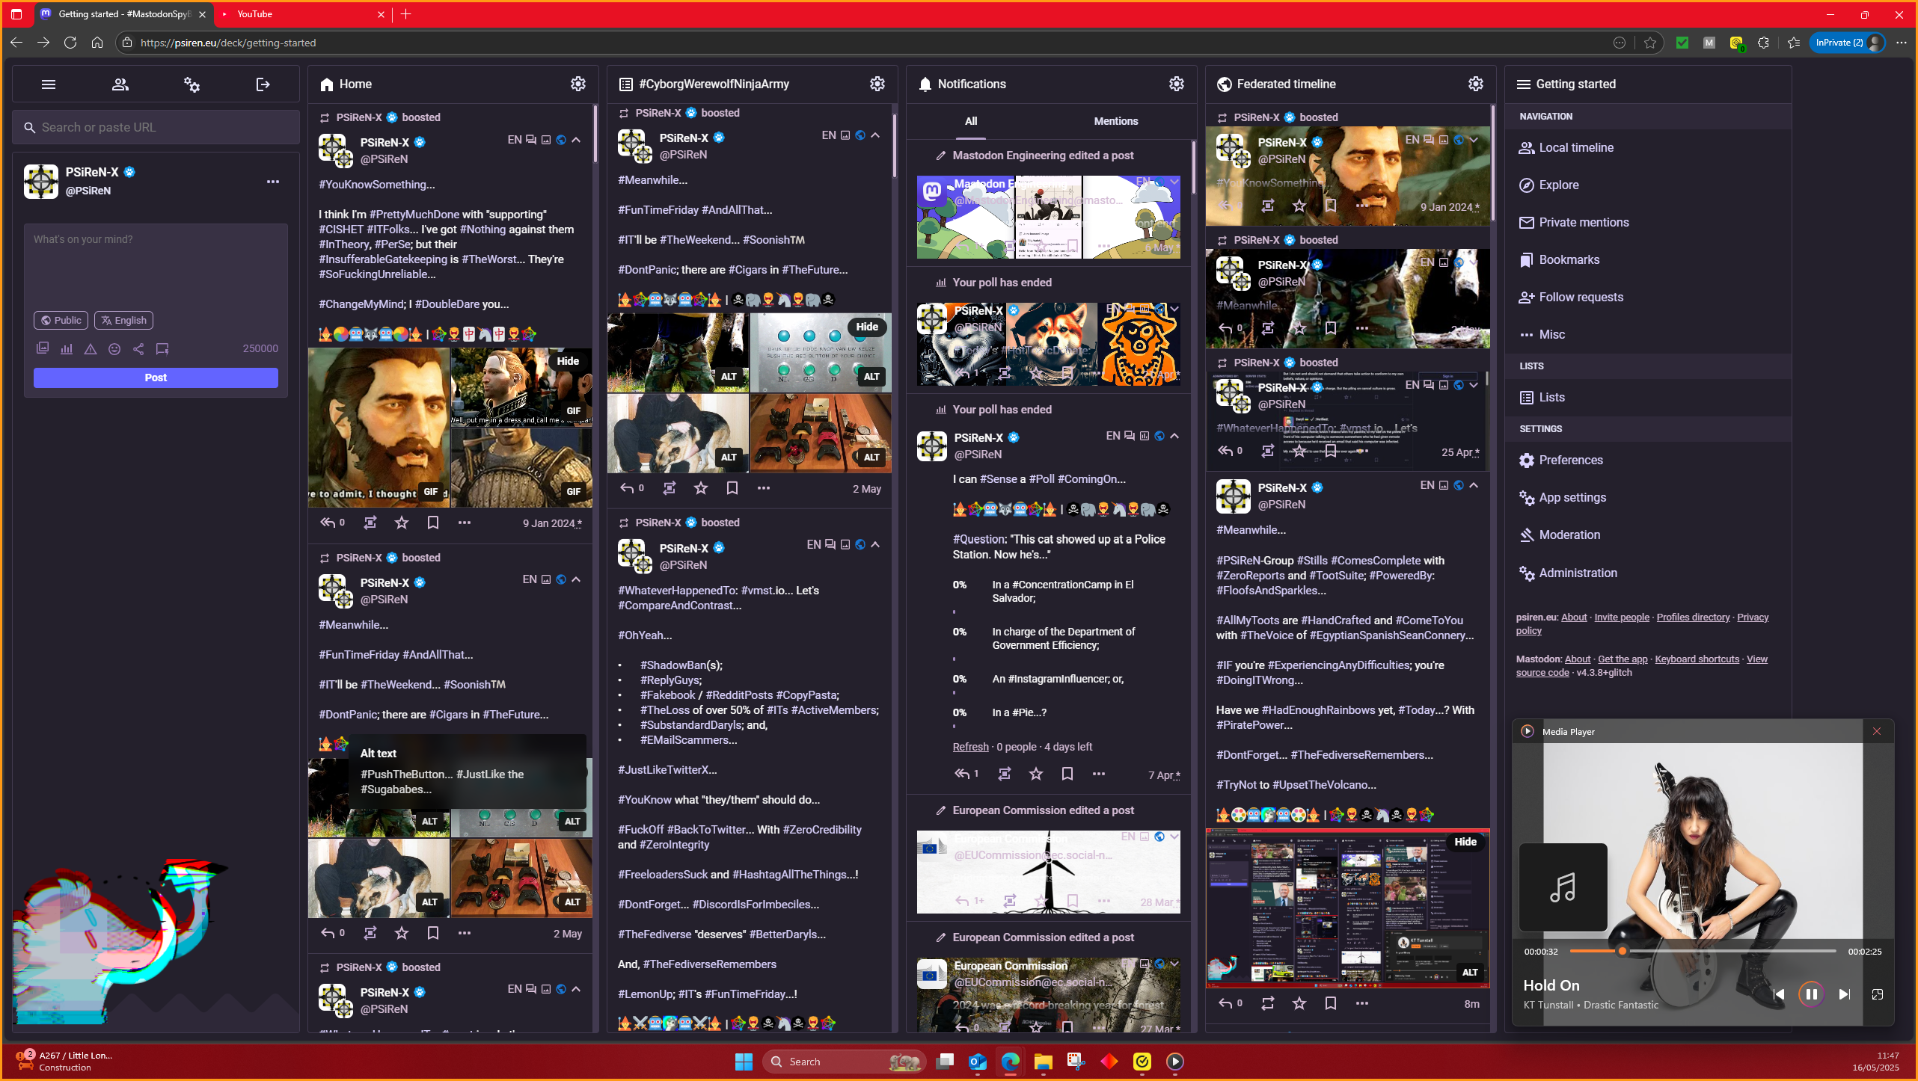Image resolution: width=1918 pixels, height=1081 pixels.
Task: Open more options on Home 9 Jan 2024 post
Action: pyautogui.click(x=464, y=523)
